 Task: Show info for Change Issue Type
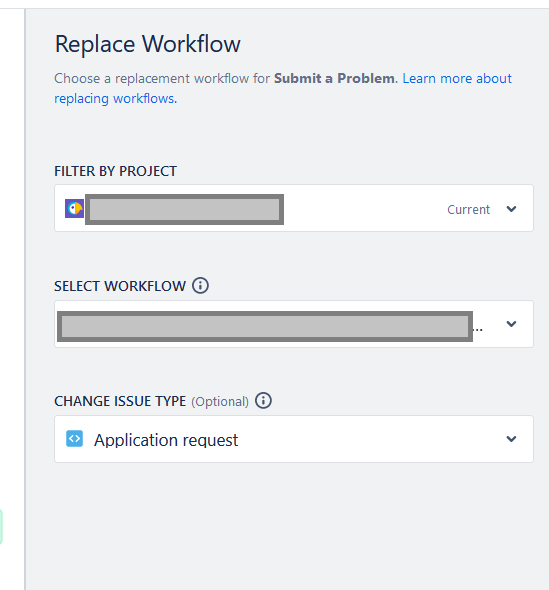(x=263, y=400)
